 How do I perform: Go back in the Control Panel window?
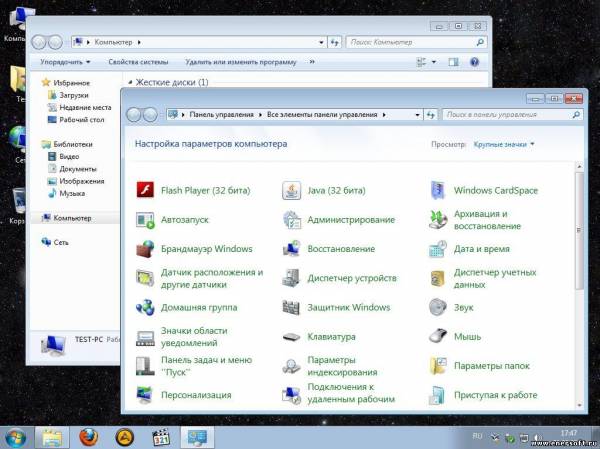point(134,114)
